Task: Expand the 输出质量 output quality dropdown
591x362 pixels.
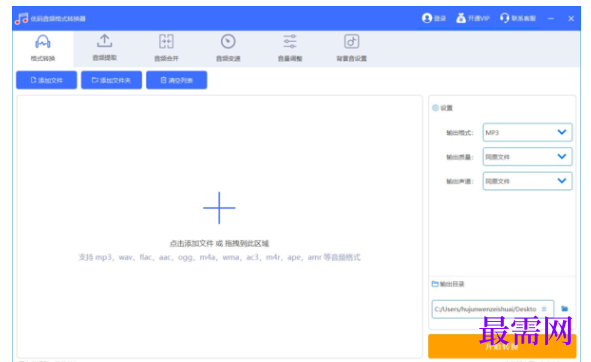Action: [x=527, y=156]
